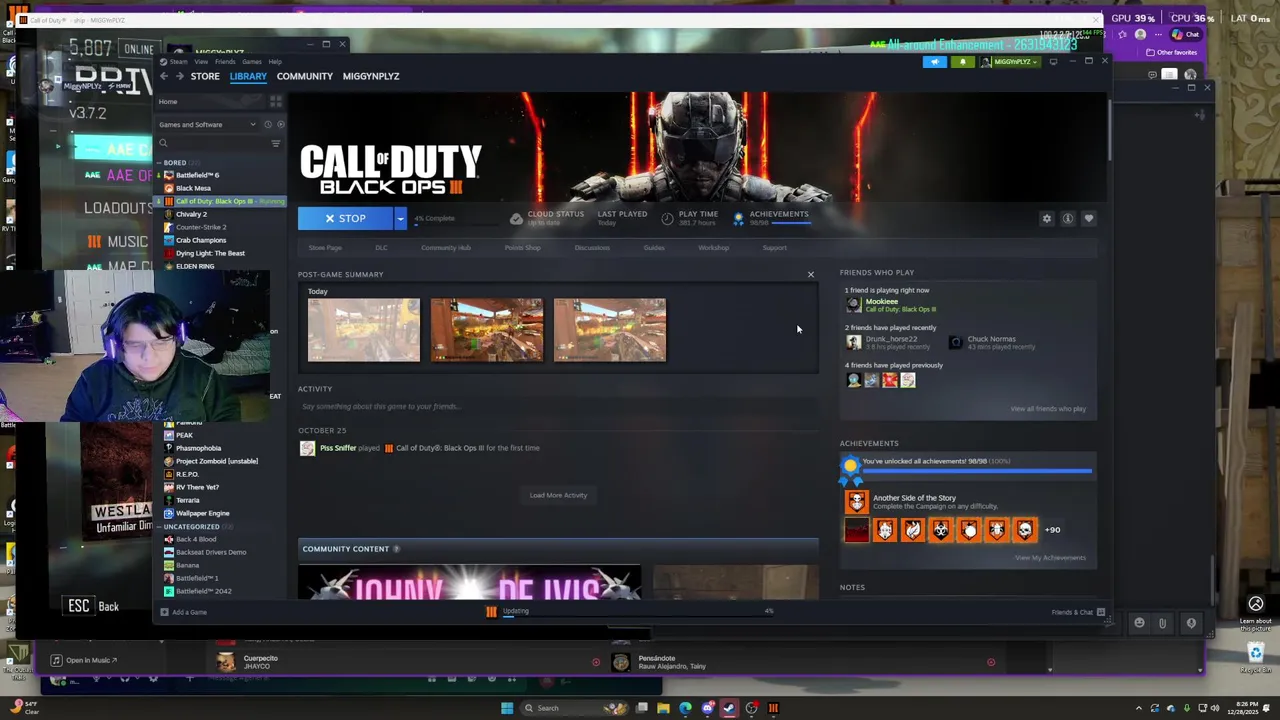Open the first post-game screenshot thumbnail
The height and width of the screenshot is (720, 1280).
click(x=364, y=330)
